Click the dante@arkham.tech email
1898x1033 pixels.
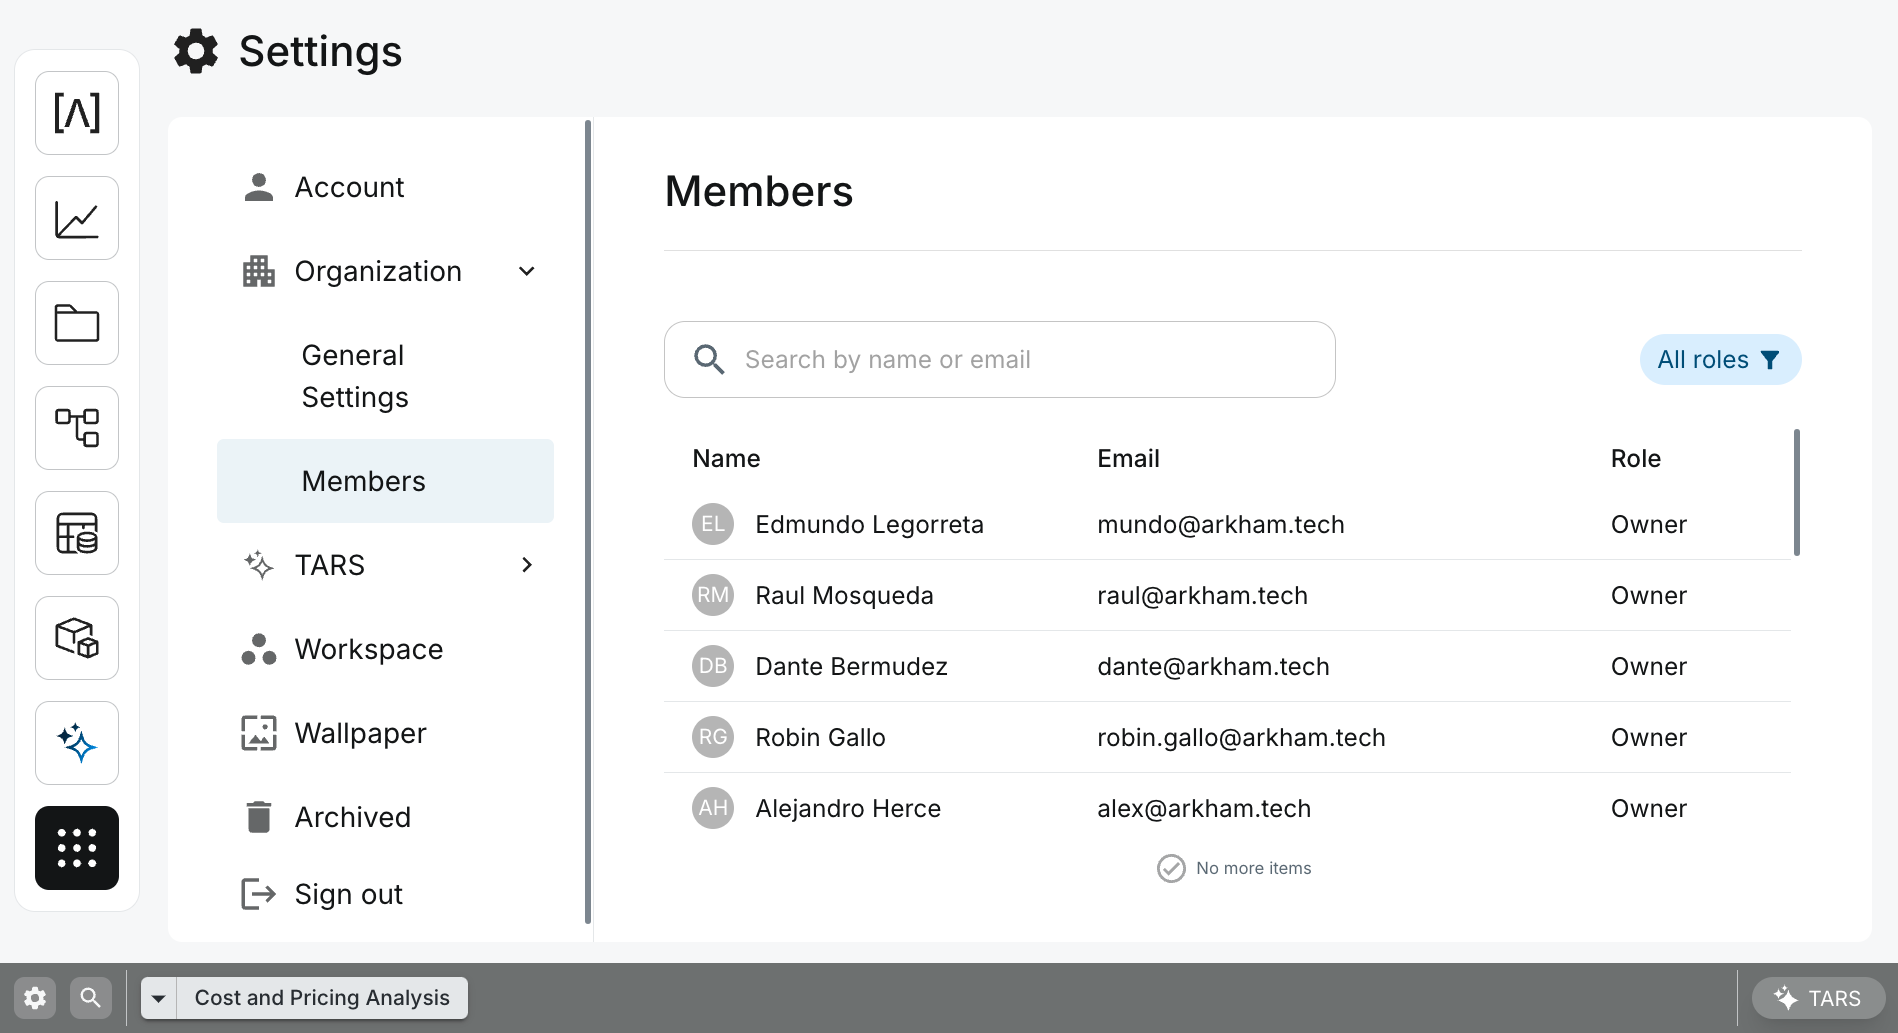1214,666
